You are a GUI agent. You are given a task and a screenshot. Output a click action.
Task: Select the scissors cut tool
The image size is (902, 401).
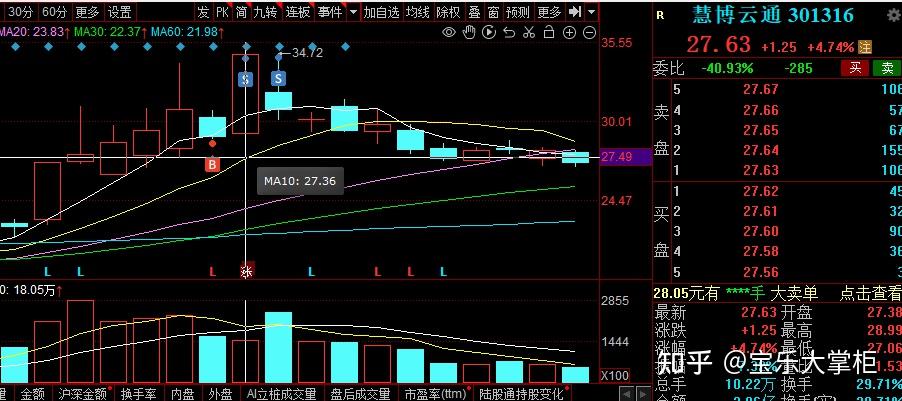(x=527, y=33)
